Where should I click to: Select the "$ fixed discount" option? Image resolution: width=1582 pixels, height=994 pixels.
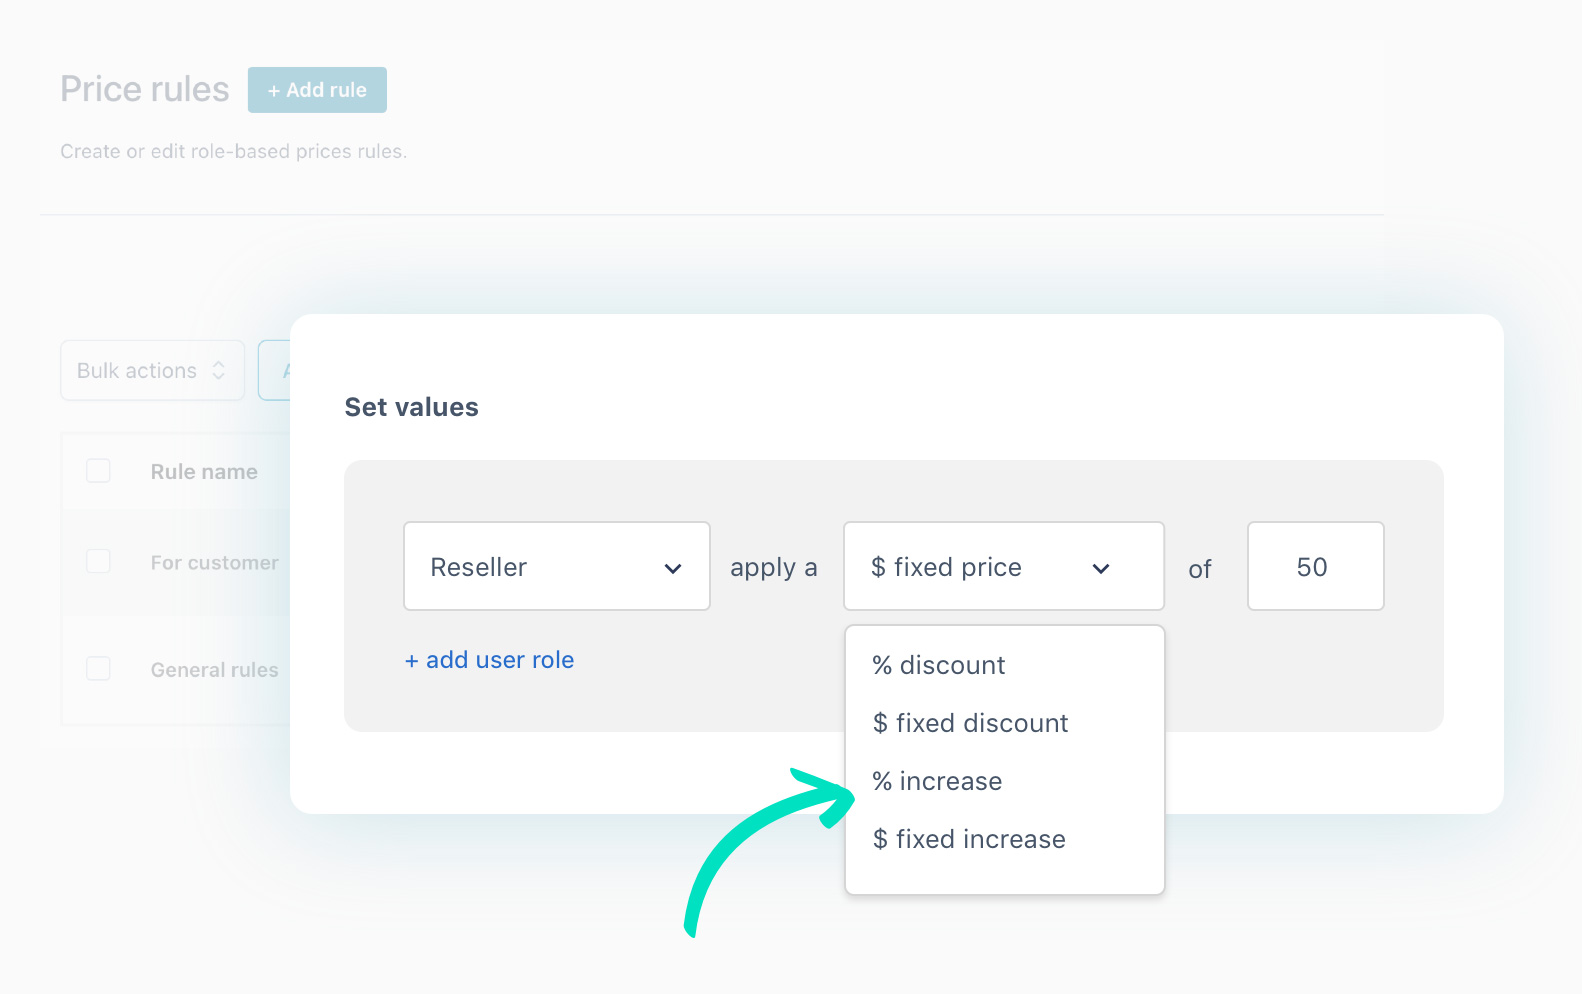tap(970, 723)
